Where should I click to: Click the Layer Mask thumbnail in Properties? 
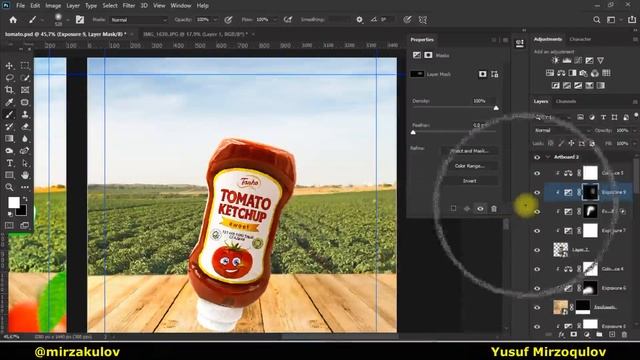417,74
